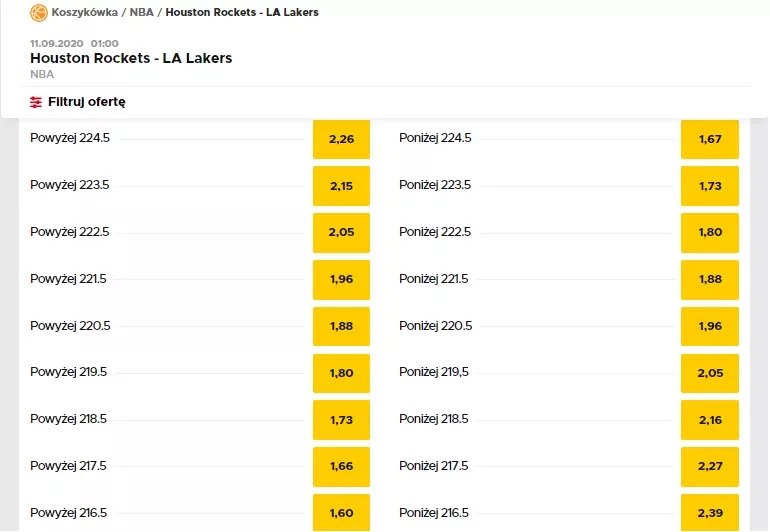The width and height of the screenshot is (770, 532).
Task: Add Poniżej 220.5 odds 1,96
Action: tap(710, 327)
